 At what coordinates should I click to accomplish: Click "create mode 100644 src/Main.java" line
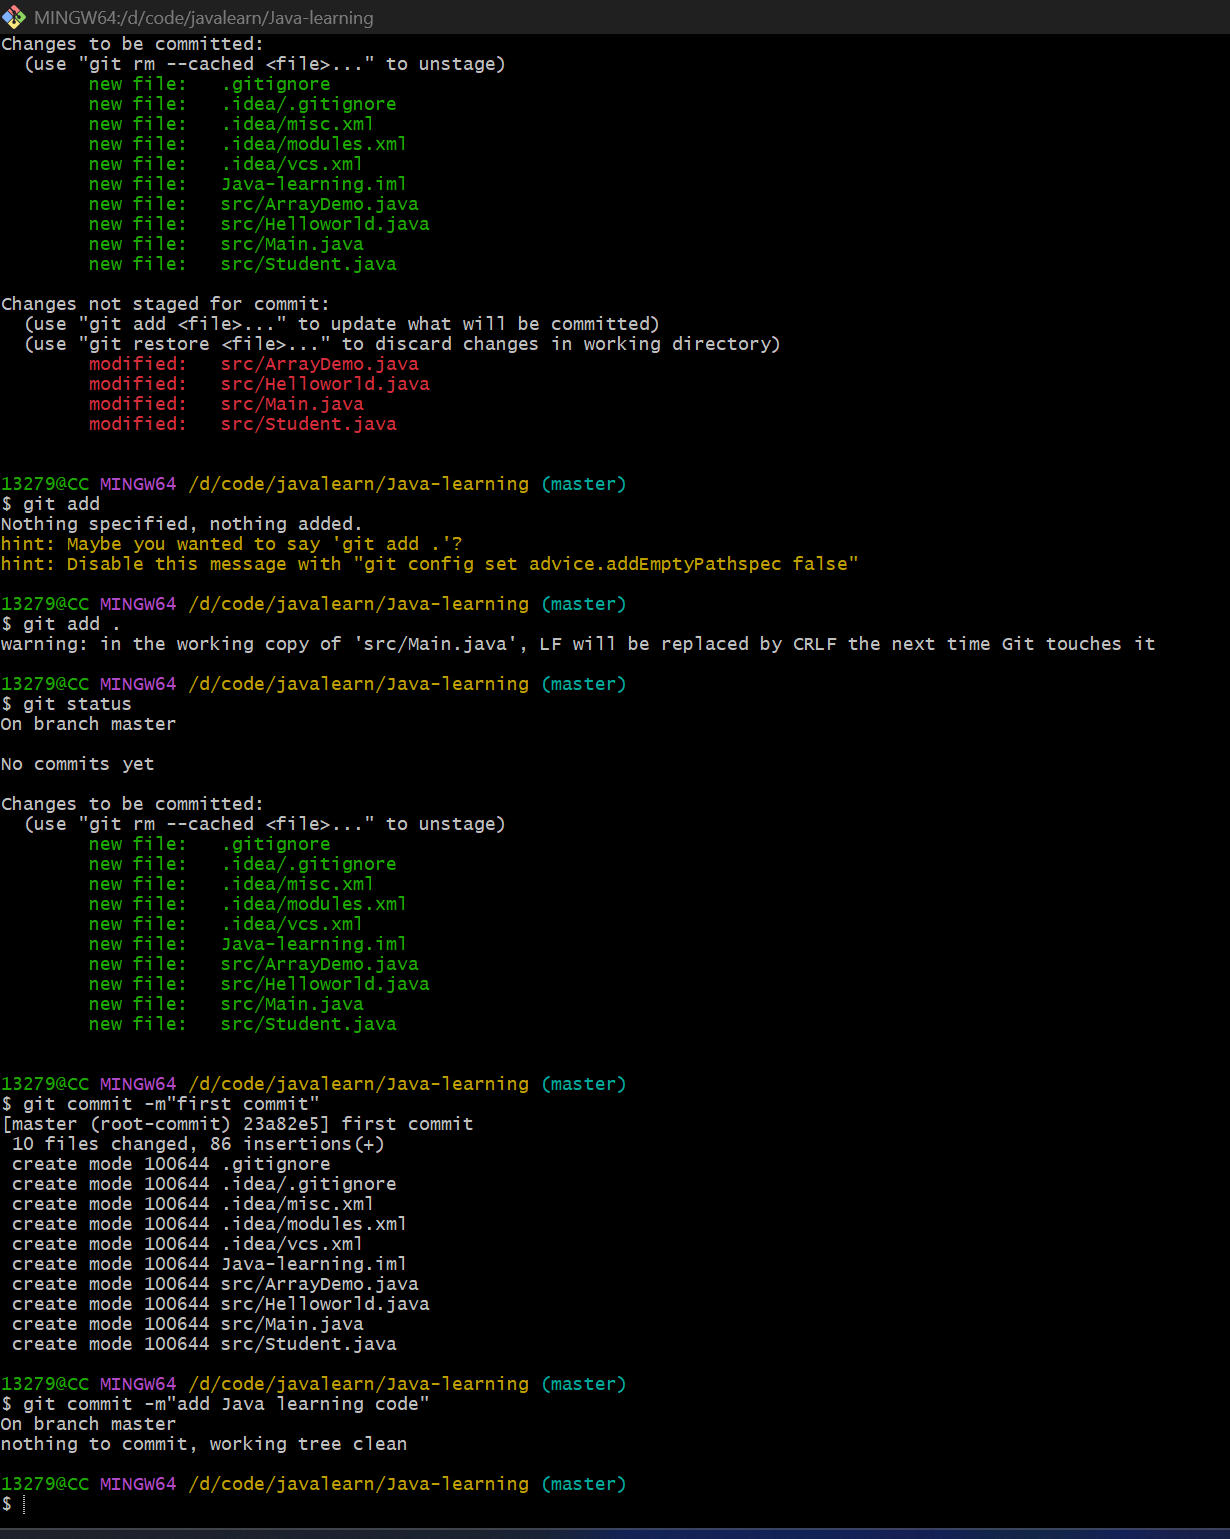coord(187,1324)
